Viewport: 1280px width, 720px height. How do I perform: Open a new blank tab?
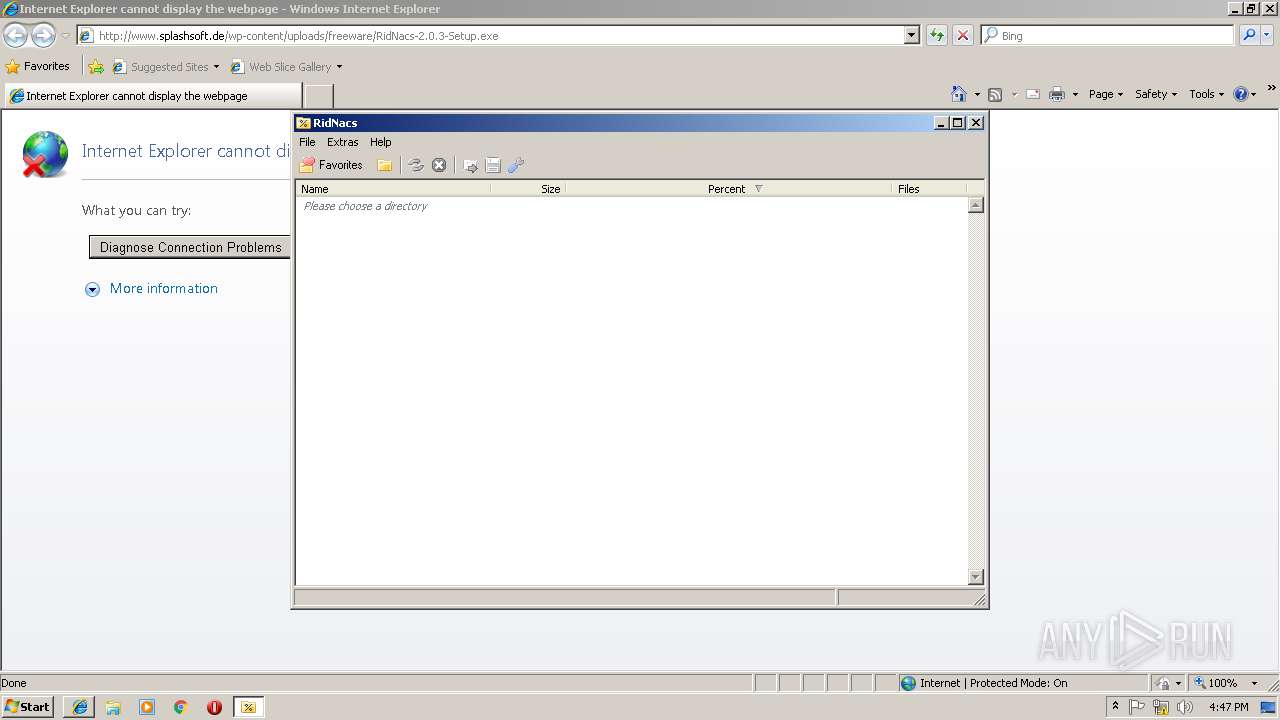[318, 96]
